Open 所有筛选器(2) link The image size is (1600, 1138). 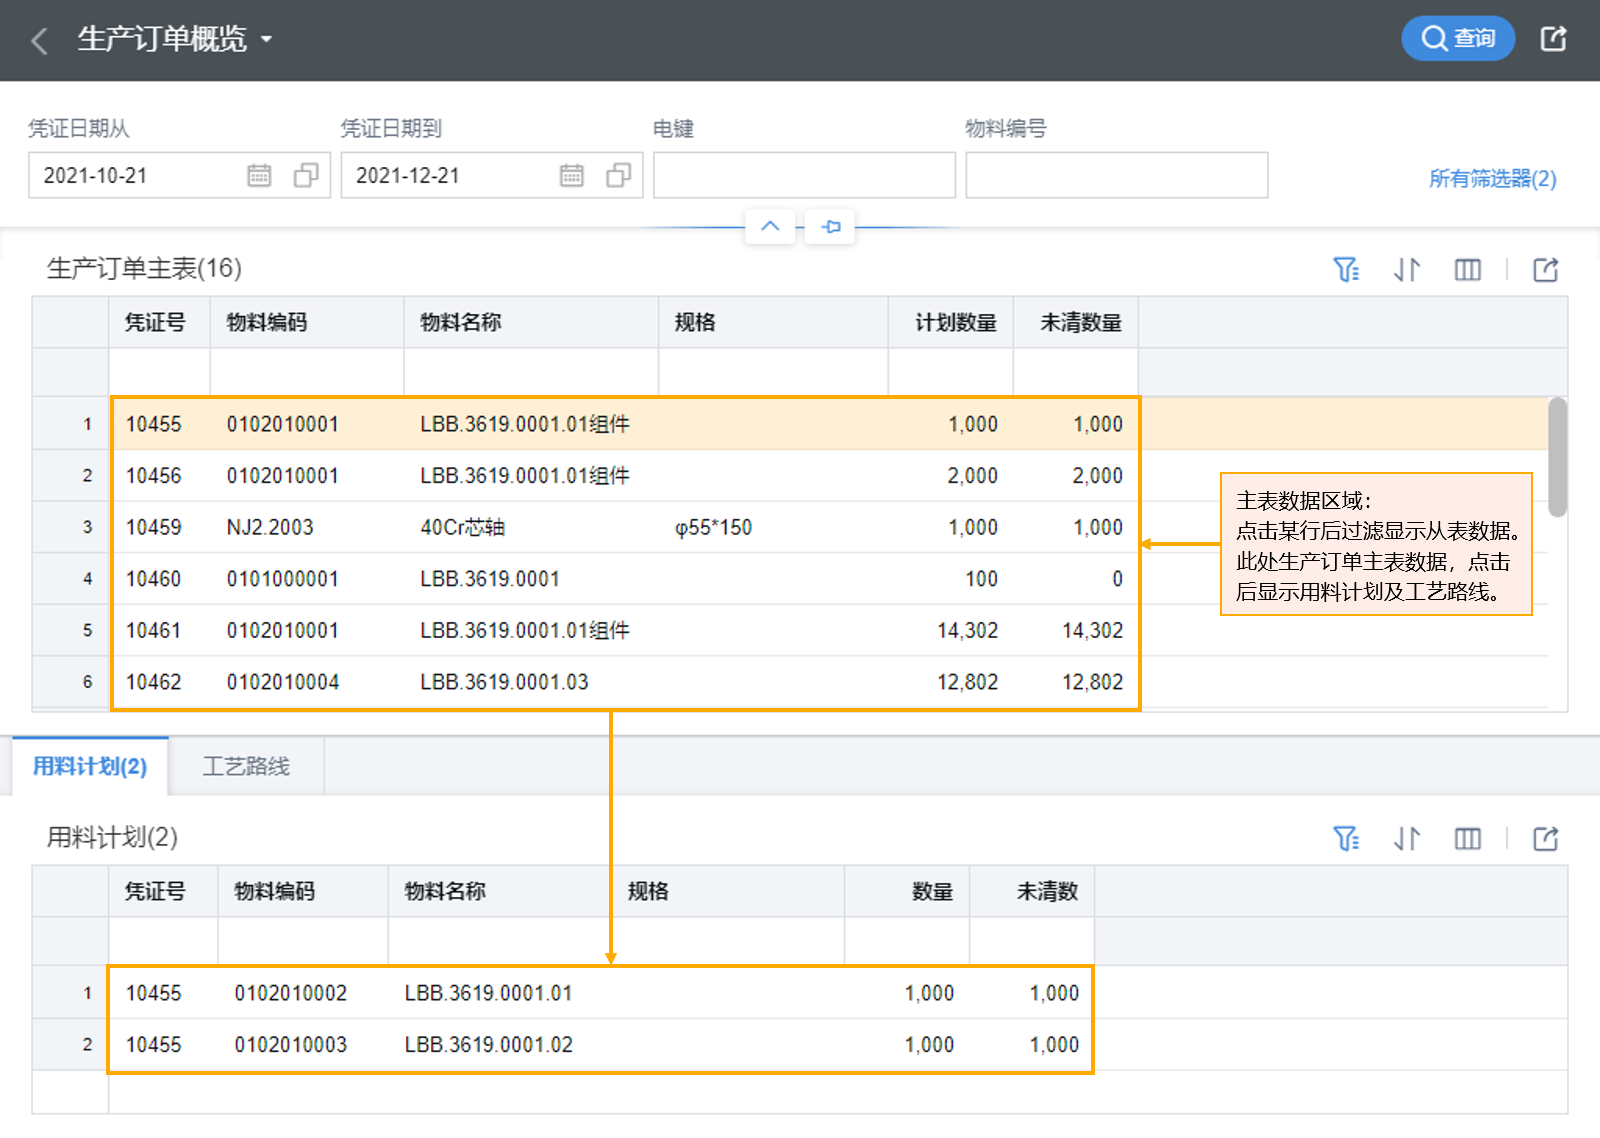[1492, 179]
